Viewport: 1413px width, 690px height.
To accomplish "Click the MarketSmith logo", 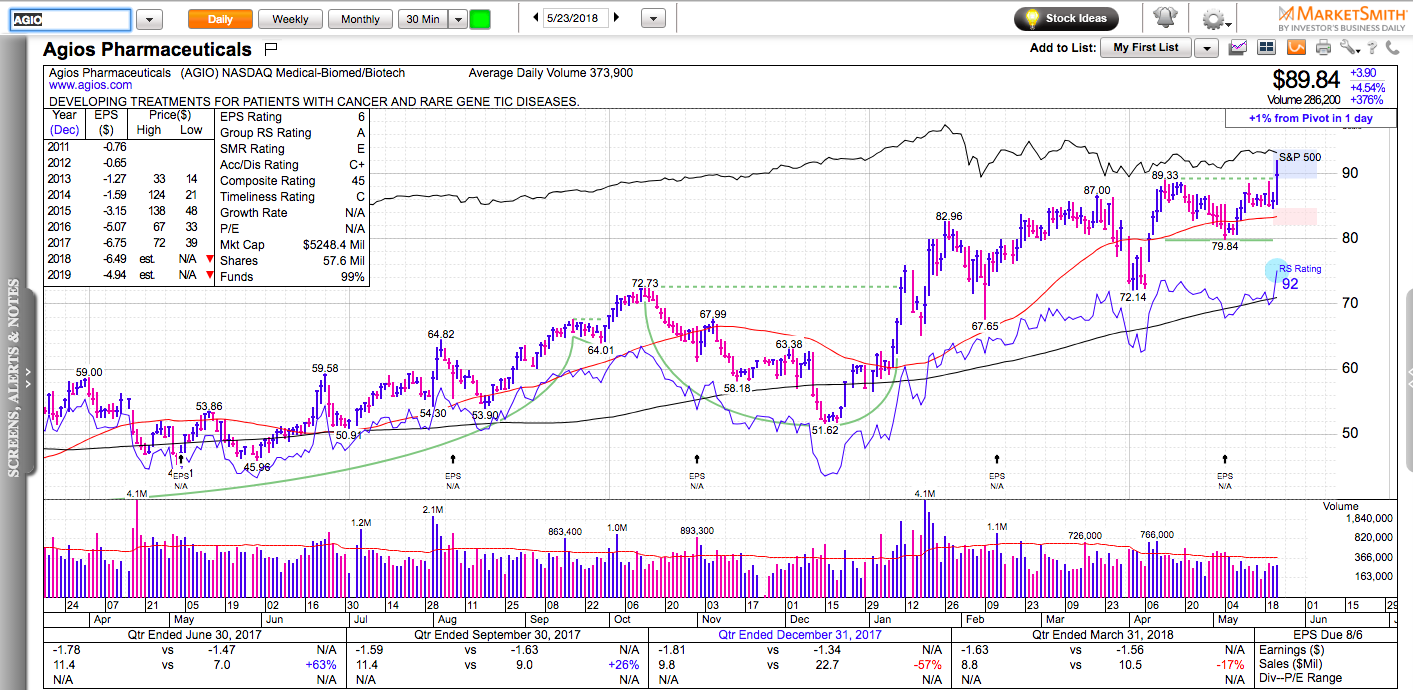I will 1340,18.
